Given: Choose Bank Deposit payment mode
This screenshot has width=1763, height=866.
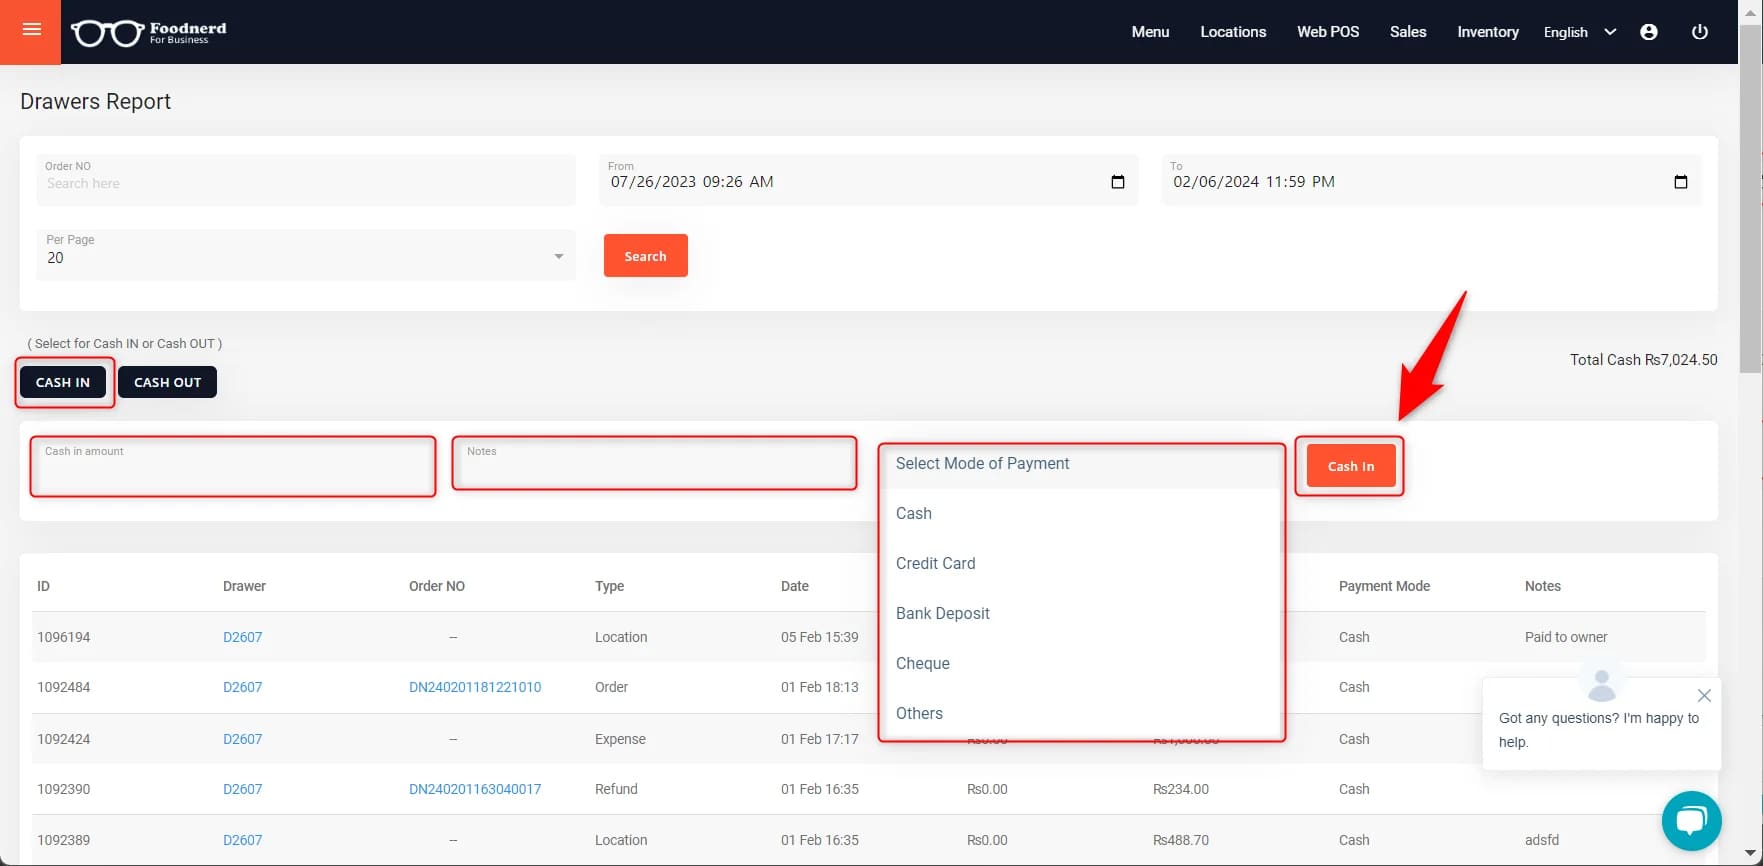Looking at the screenshot, I should (x=1081, y=613).
